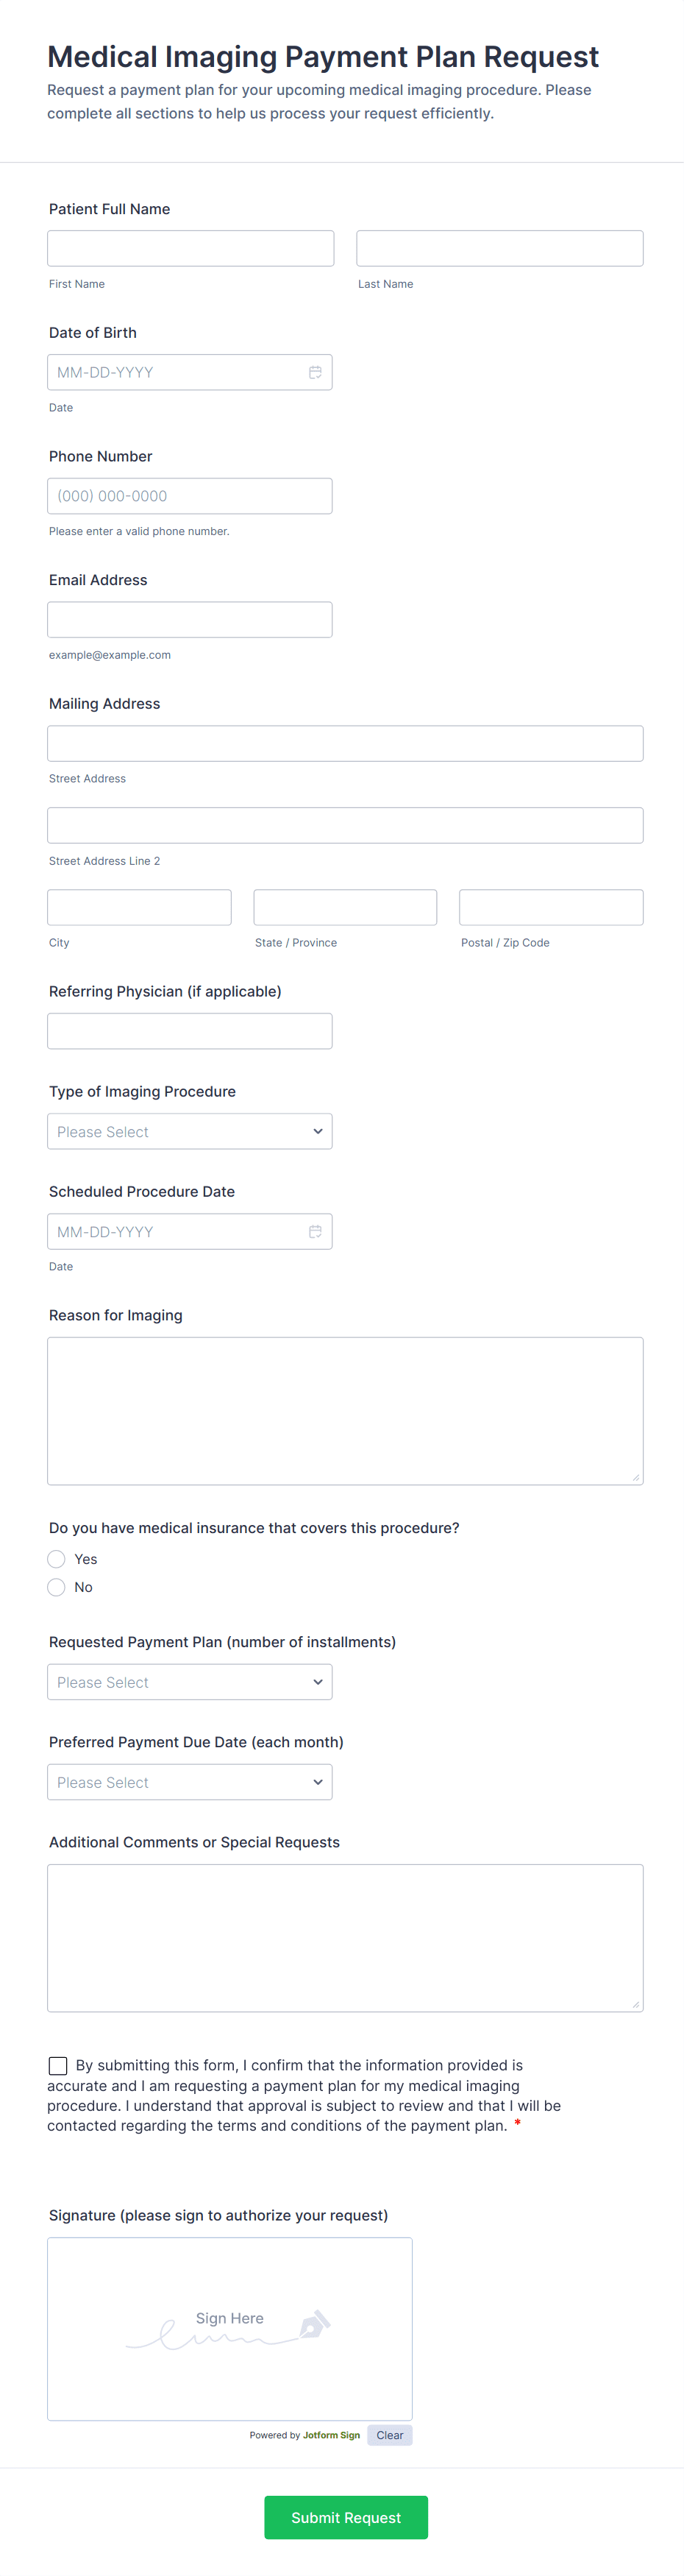Click the pen icon in the signature box
The width and height of the screenshot is (684, 2576).
click(x=314, y=2323)
